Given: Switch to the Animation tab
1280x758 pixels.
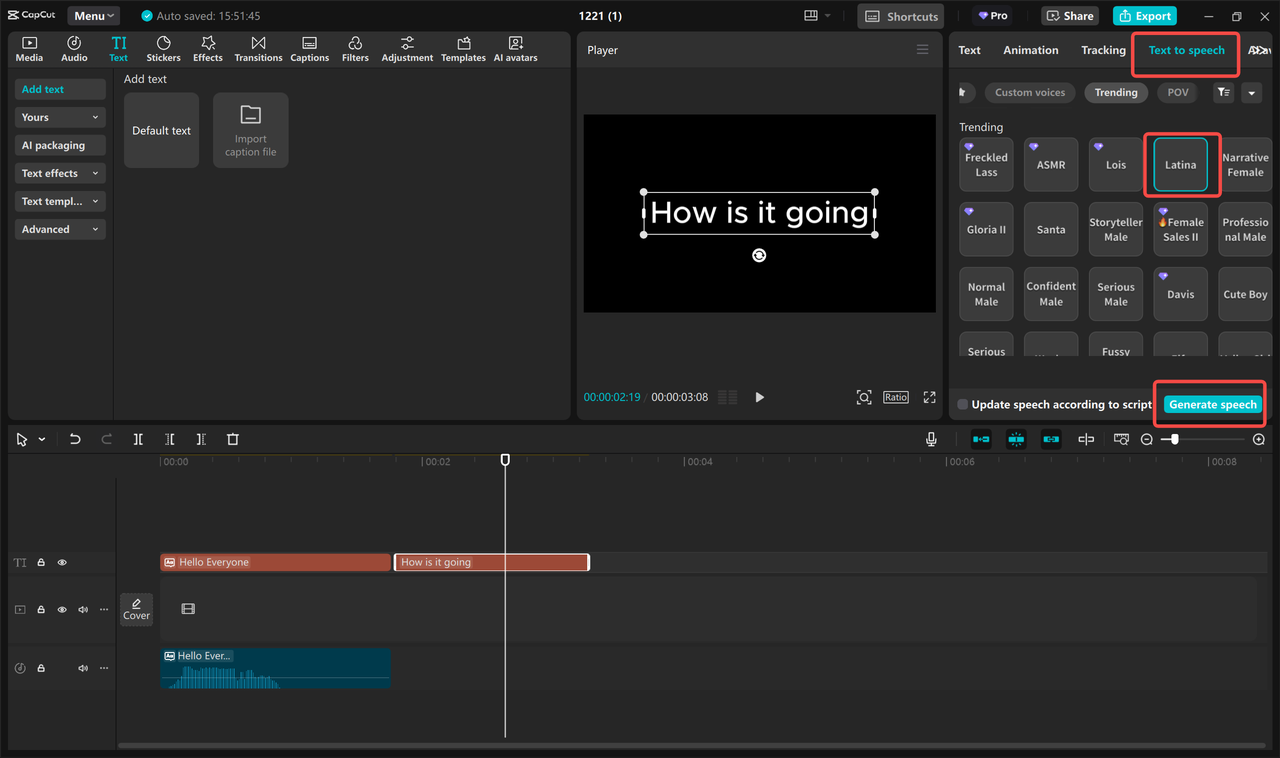Looking at the screenshot, I should (x=1030, y=50).
